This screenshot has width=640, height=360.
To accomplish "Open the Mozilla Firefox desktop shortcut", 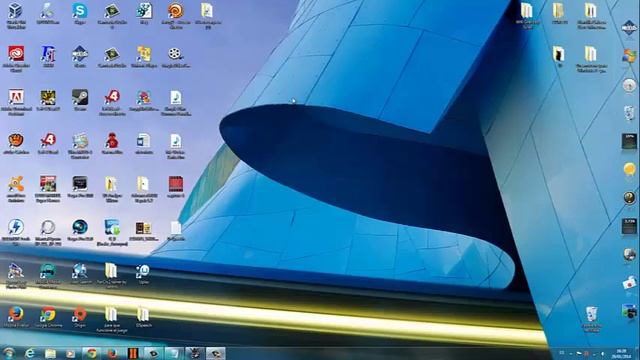I will (x=16, y=317).
